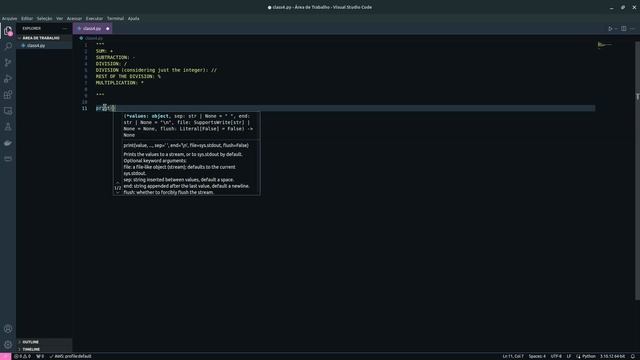The image size is (640, 360).
Task: Open the Executar menu
Action: 94,18
